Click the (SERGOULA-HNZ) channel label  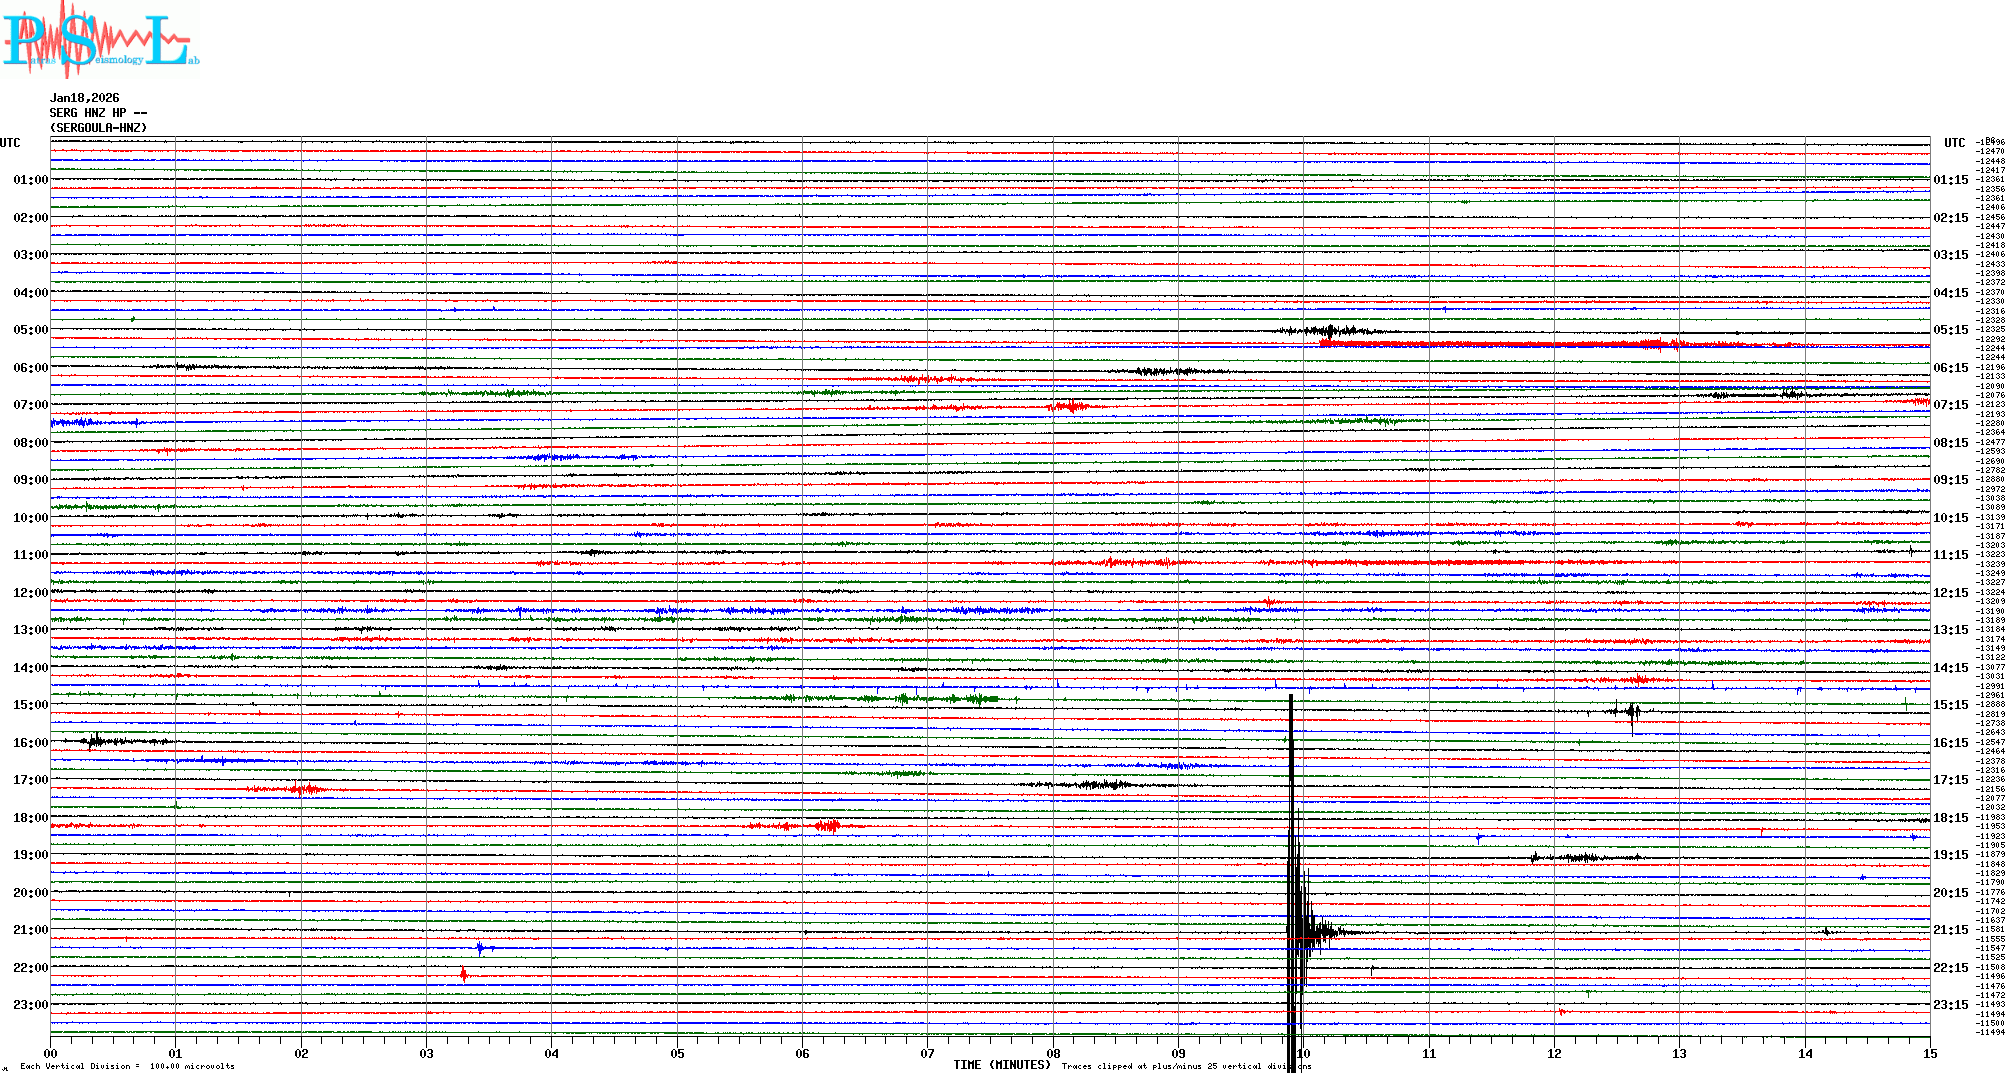pyautogui.click(x=98, y=128)
